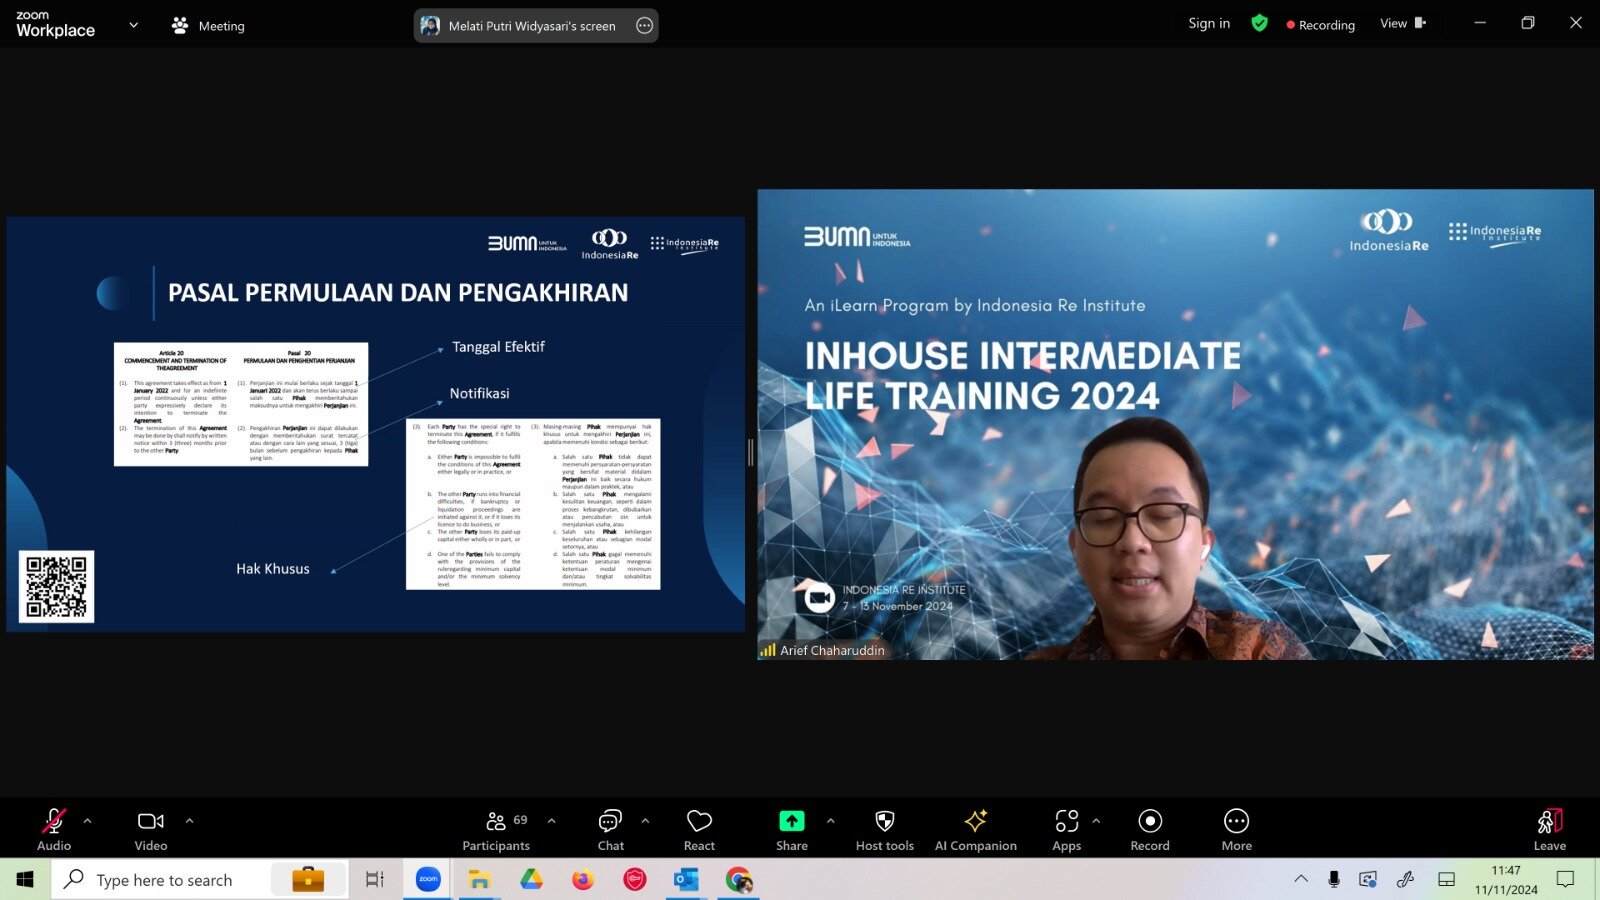The height and width of the screenshot is (900, 1600).
Task: Open Windows Start menu
Action: pos(25,879)
